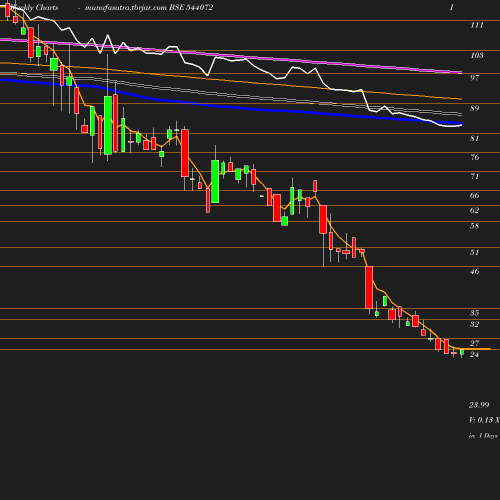Select the 51 price axis label
The width and height of the screenshot is (500, 500).
[x=475, y=252]
